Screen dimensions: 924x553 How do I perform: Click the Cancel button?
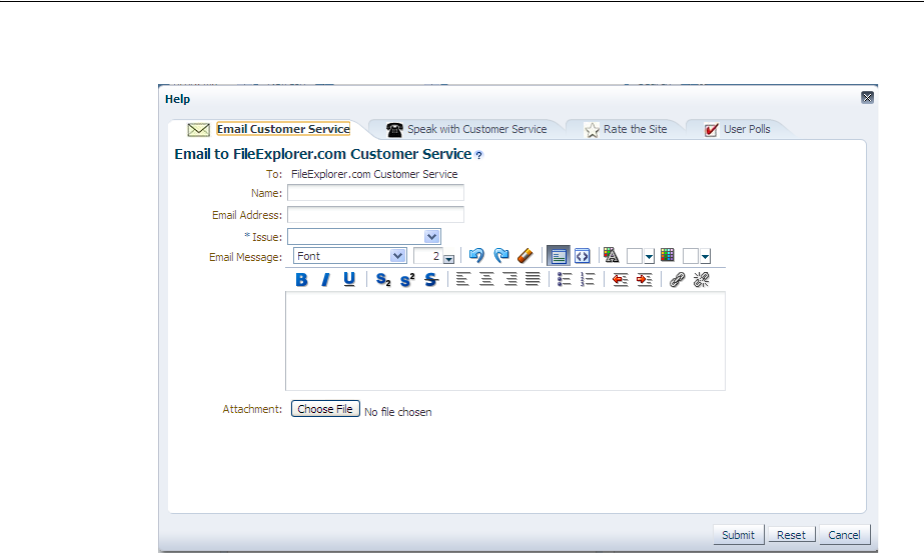(x=844, y=535)
